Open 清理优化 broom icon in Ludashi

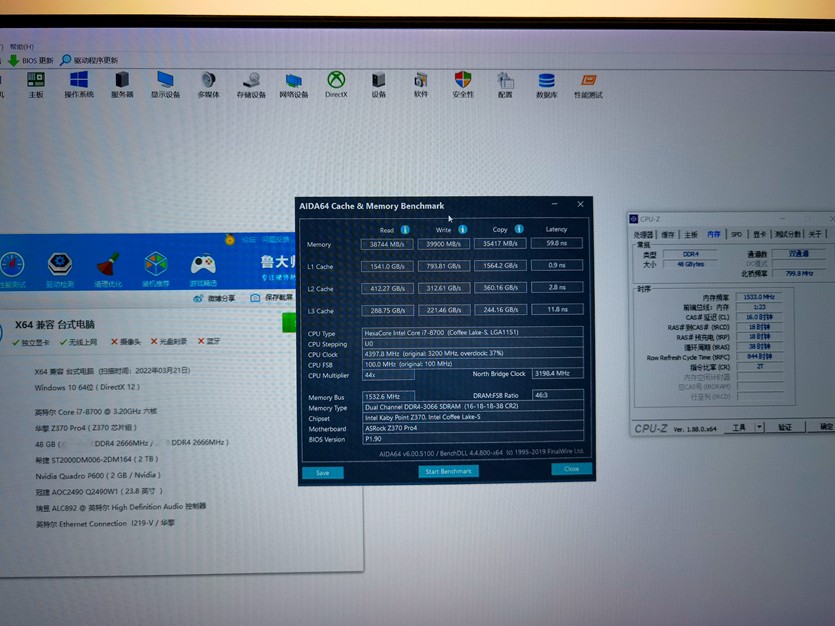[x=108, y=266]
